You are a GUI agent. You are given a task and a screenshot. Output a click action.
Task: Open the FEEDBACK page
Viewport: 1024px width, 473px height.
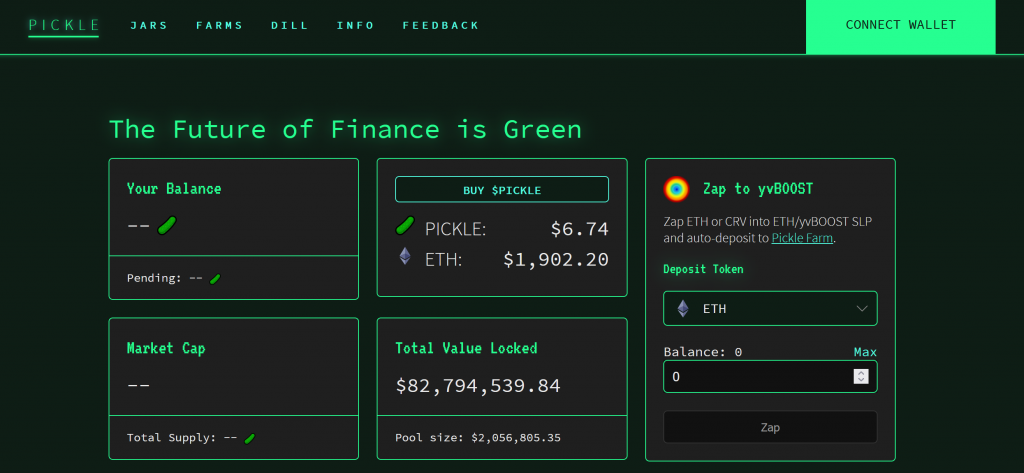(x=441, y=25)
